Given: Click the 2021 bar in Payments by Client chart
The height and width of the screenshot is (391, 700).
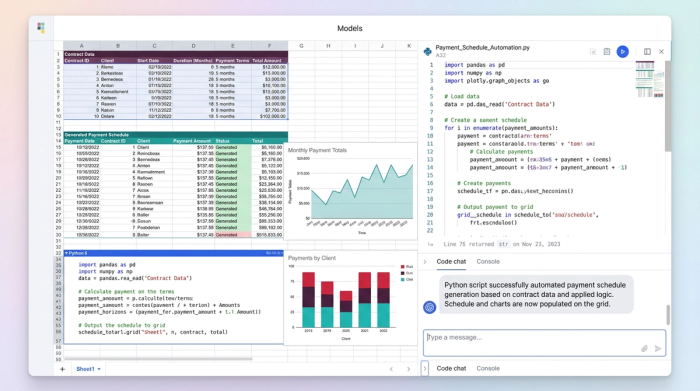Looking at the screenshot, I should [365, 300].
